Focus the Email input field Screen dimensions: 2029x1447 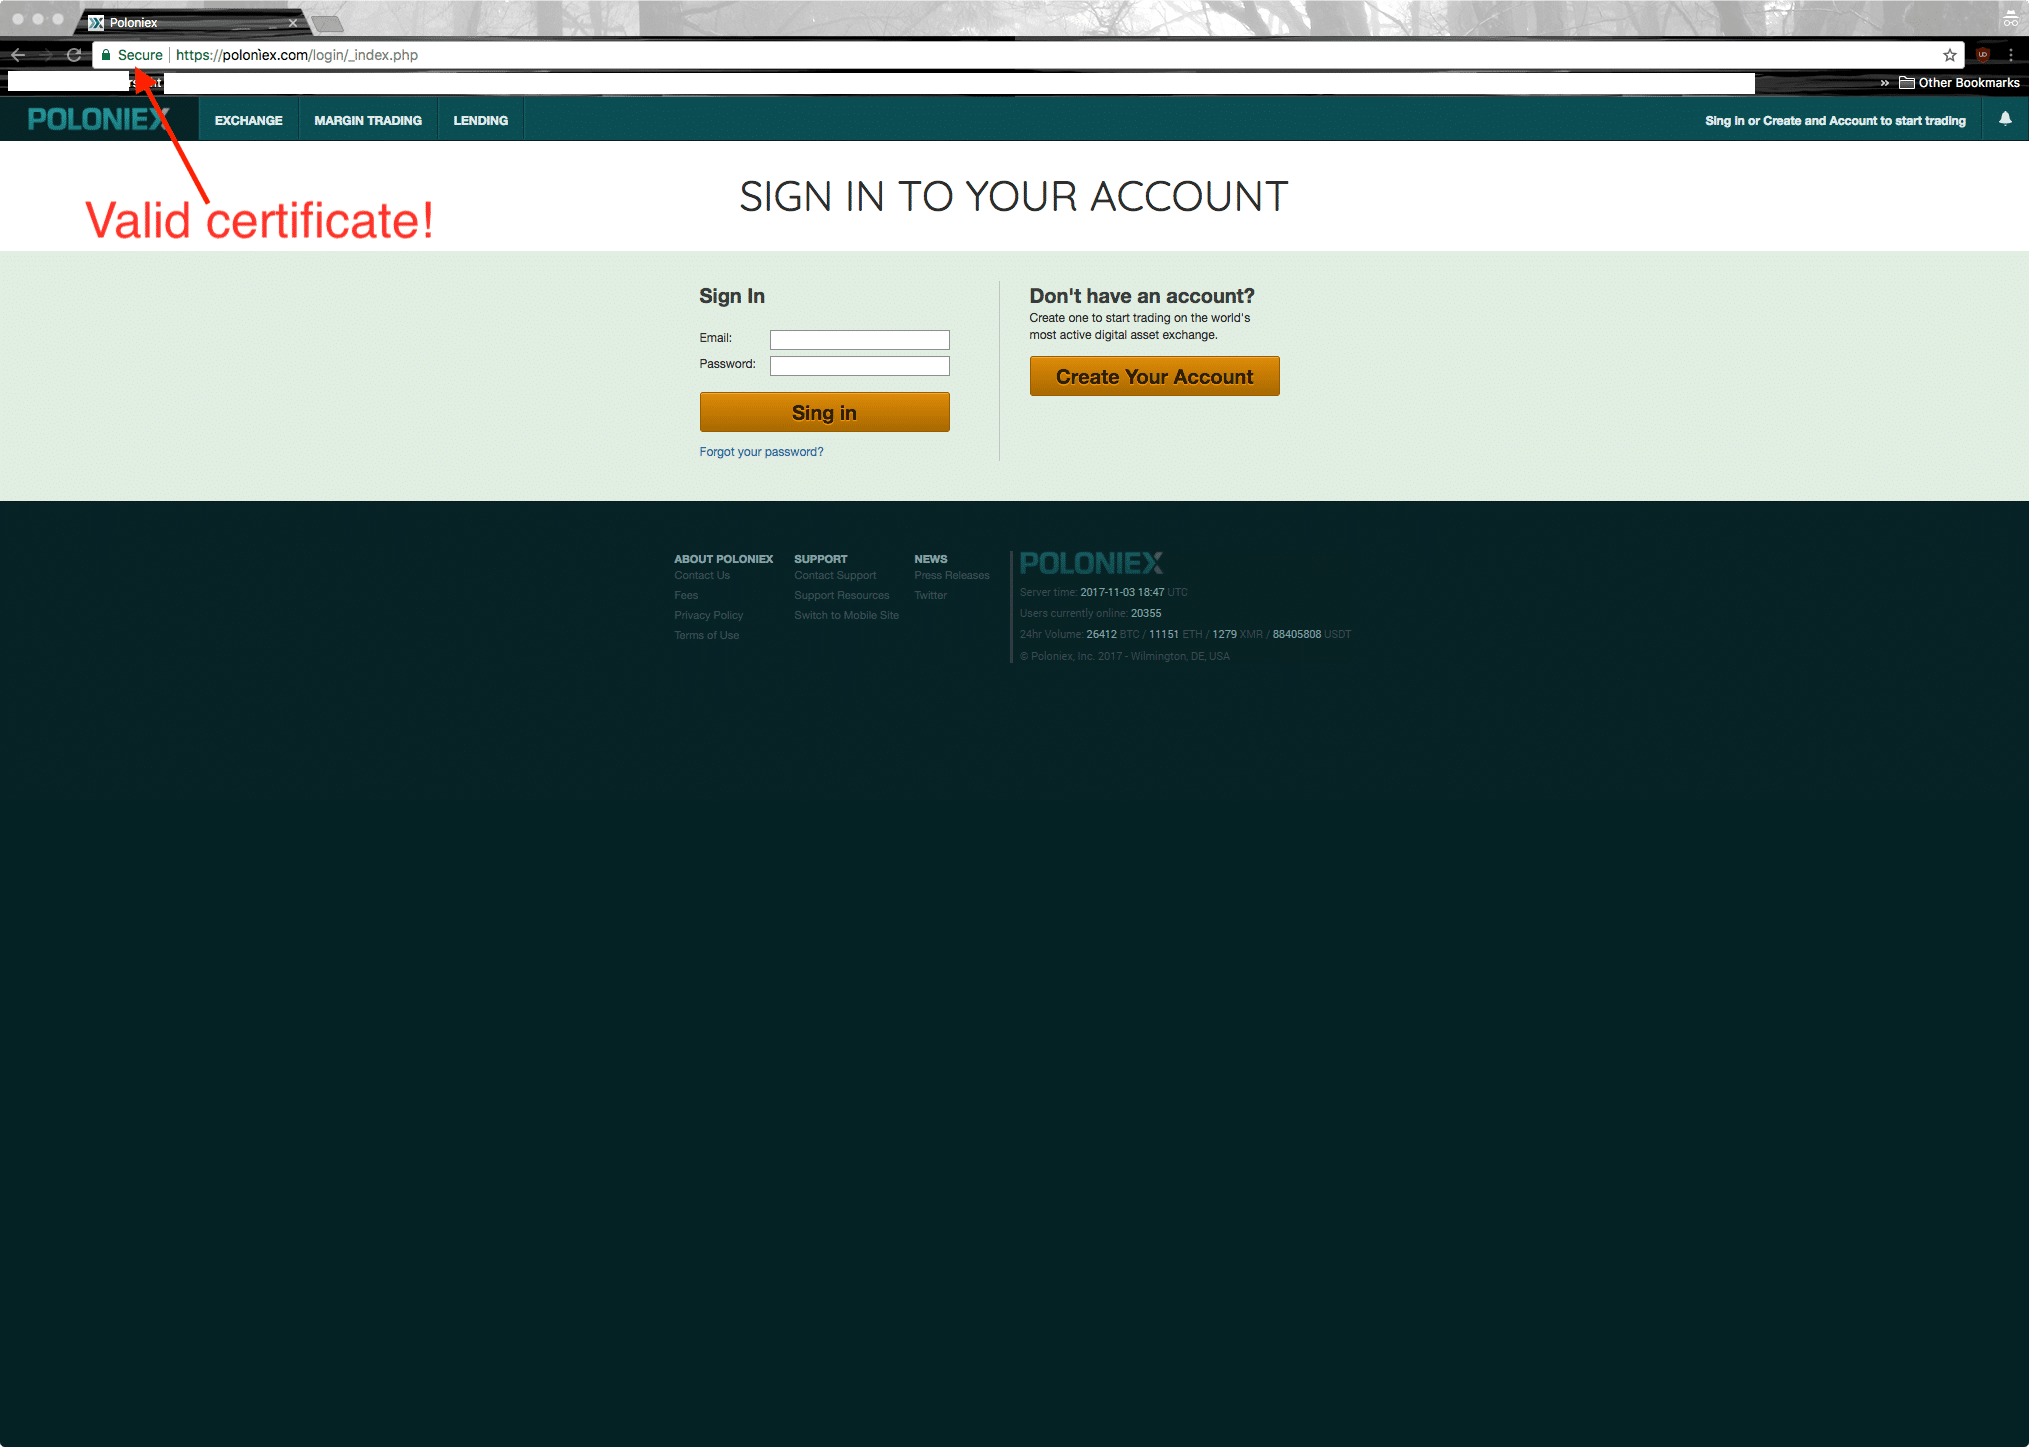tap(859, 340)
